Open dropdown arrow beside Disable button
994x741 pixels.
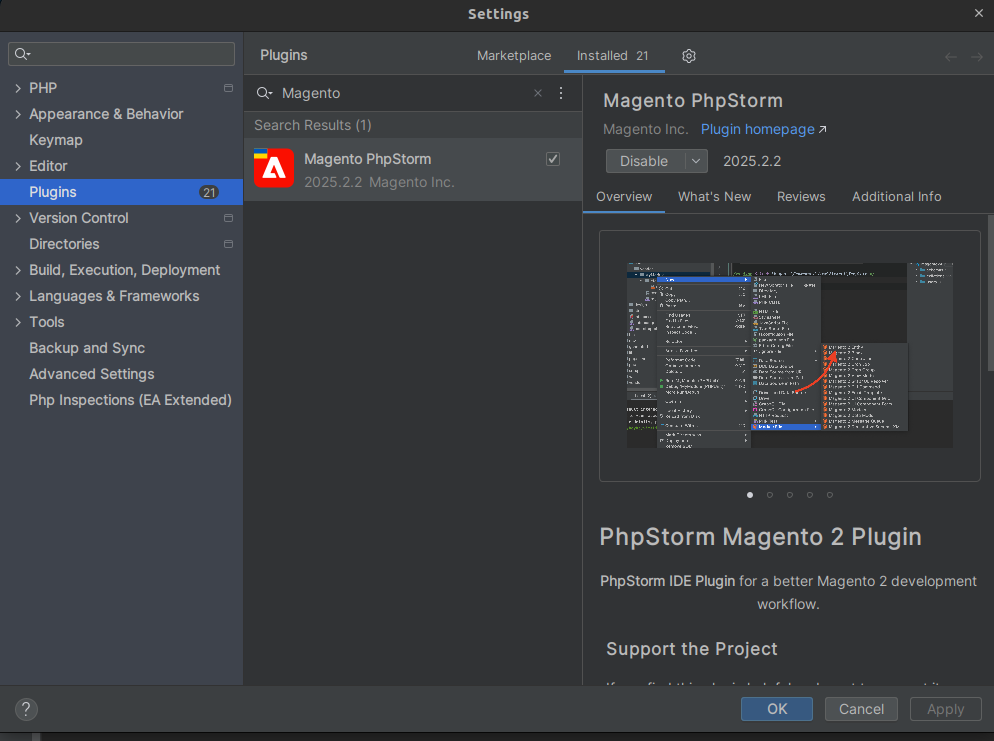tap(695, 161)
